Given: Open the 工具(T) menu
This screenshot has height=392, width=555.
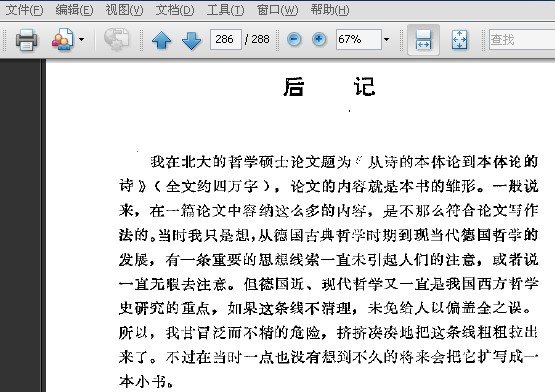Looking at the screenshot, I should click(225, 10).
